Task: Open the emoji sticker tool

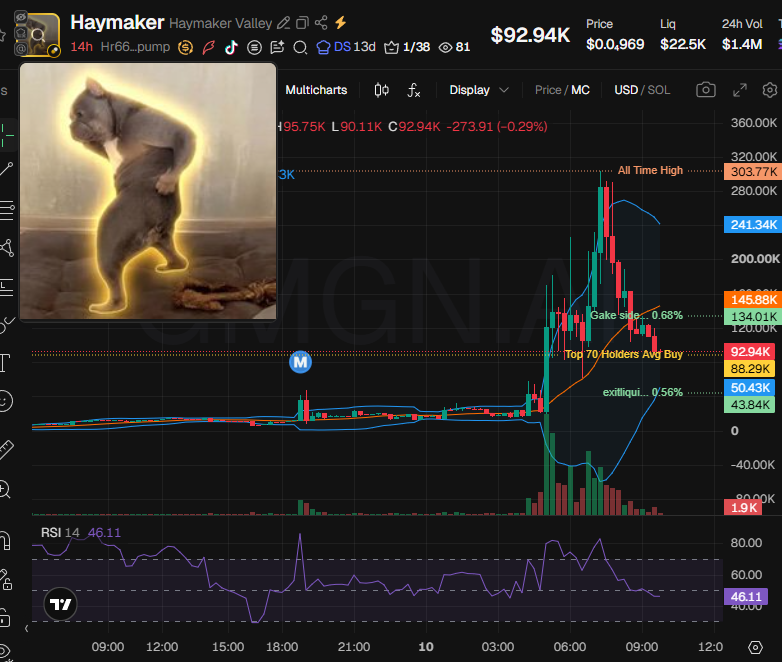Action: click(5, 401)
